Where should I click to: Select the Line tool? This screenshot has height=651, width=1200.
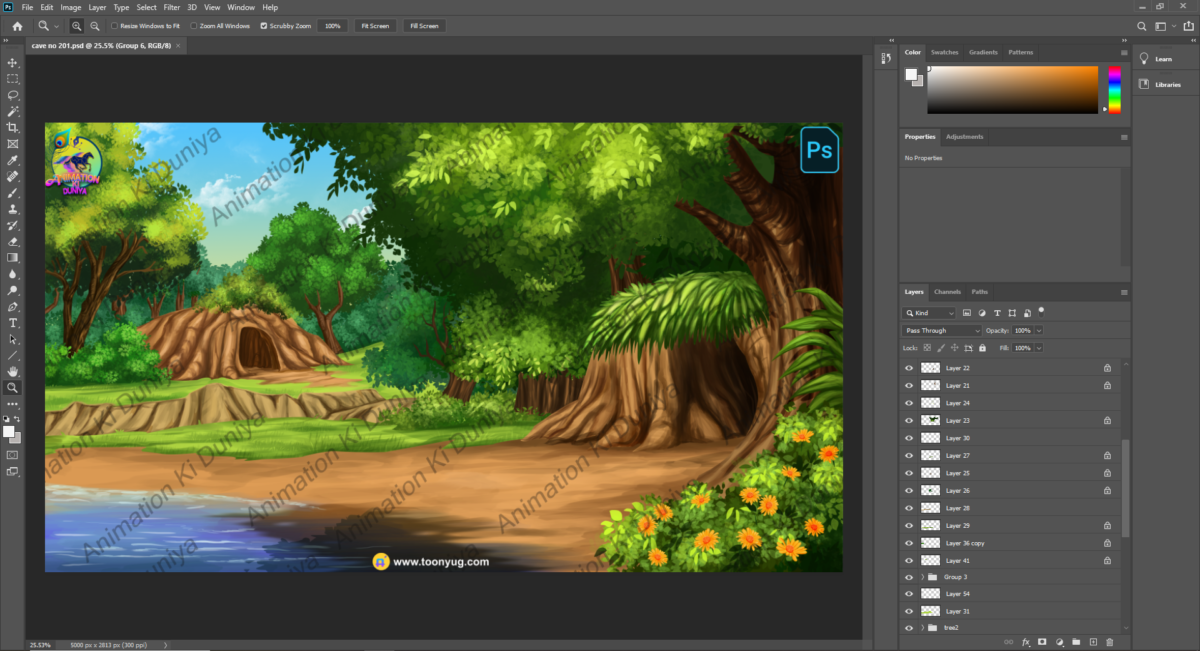[13, 355]
